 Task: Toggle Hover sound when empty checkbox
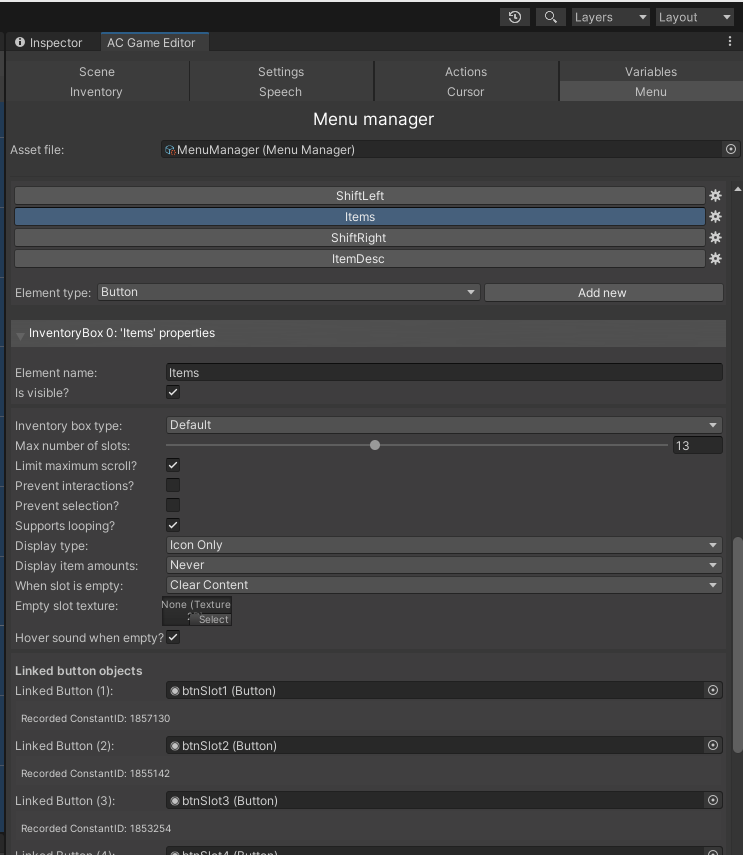point(173,637)
